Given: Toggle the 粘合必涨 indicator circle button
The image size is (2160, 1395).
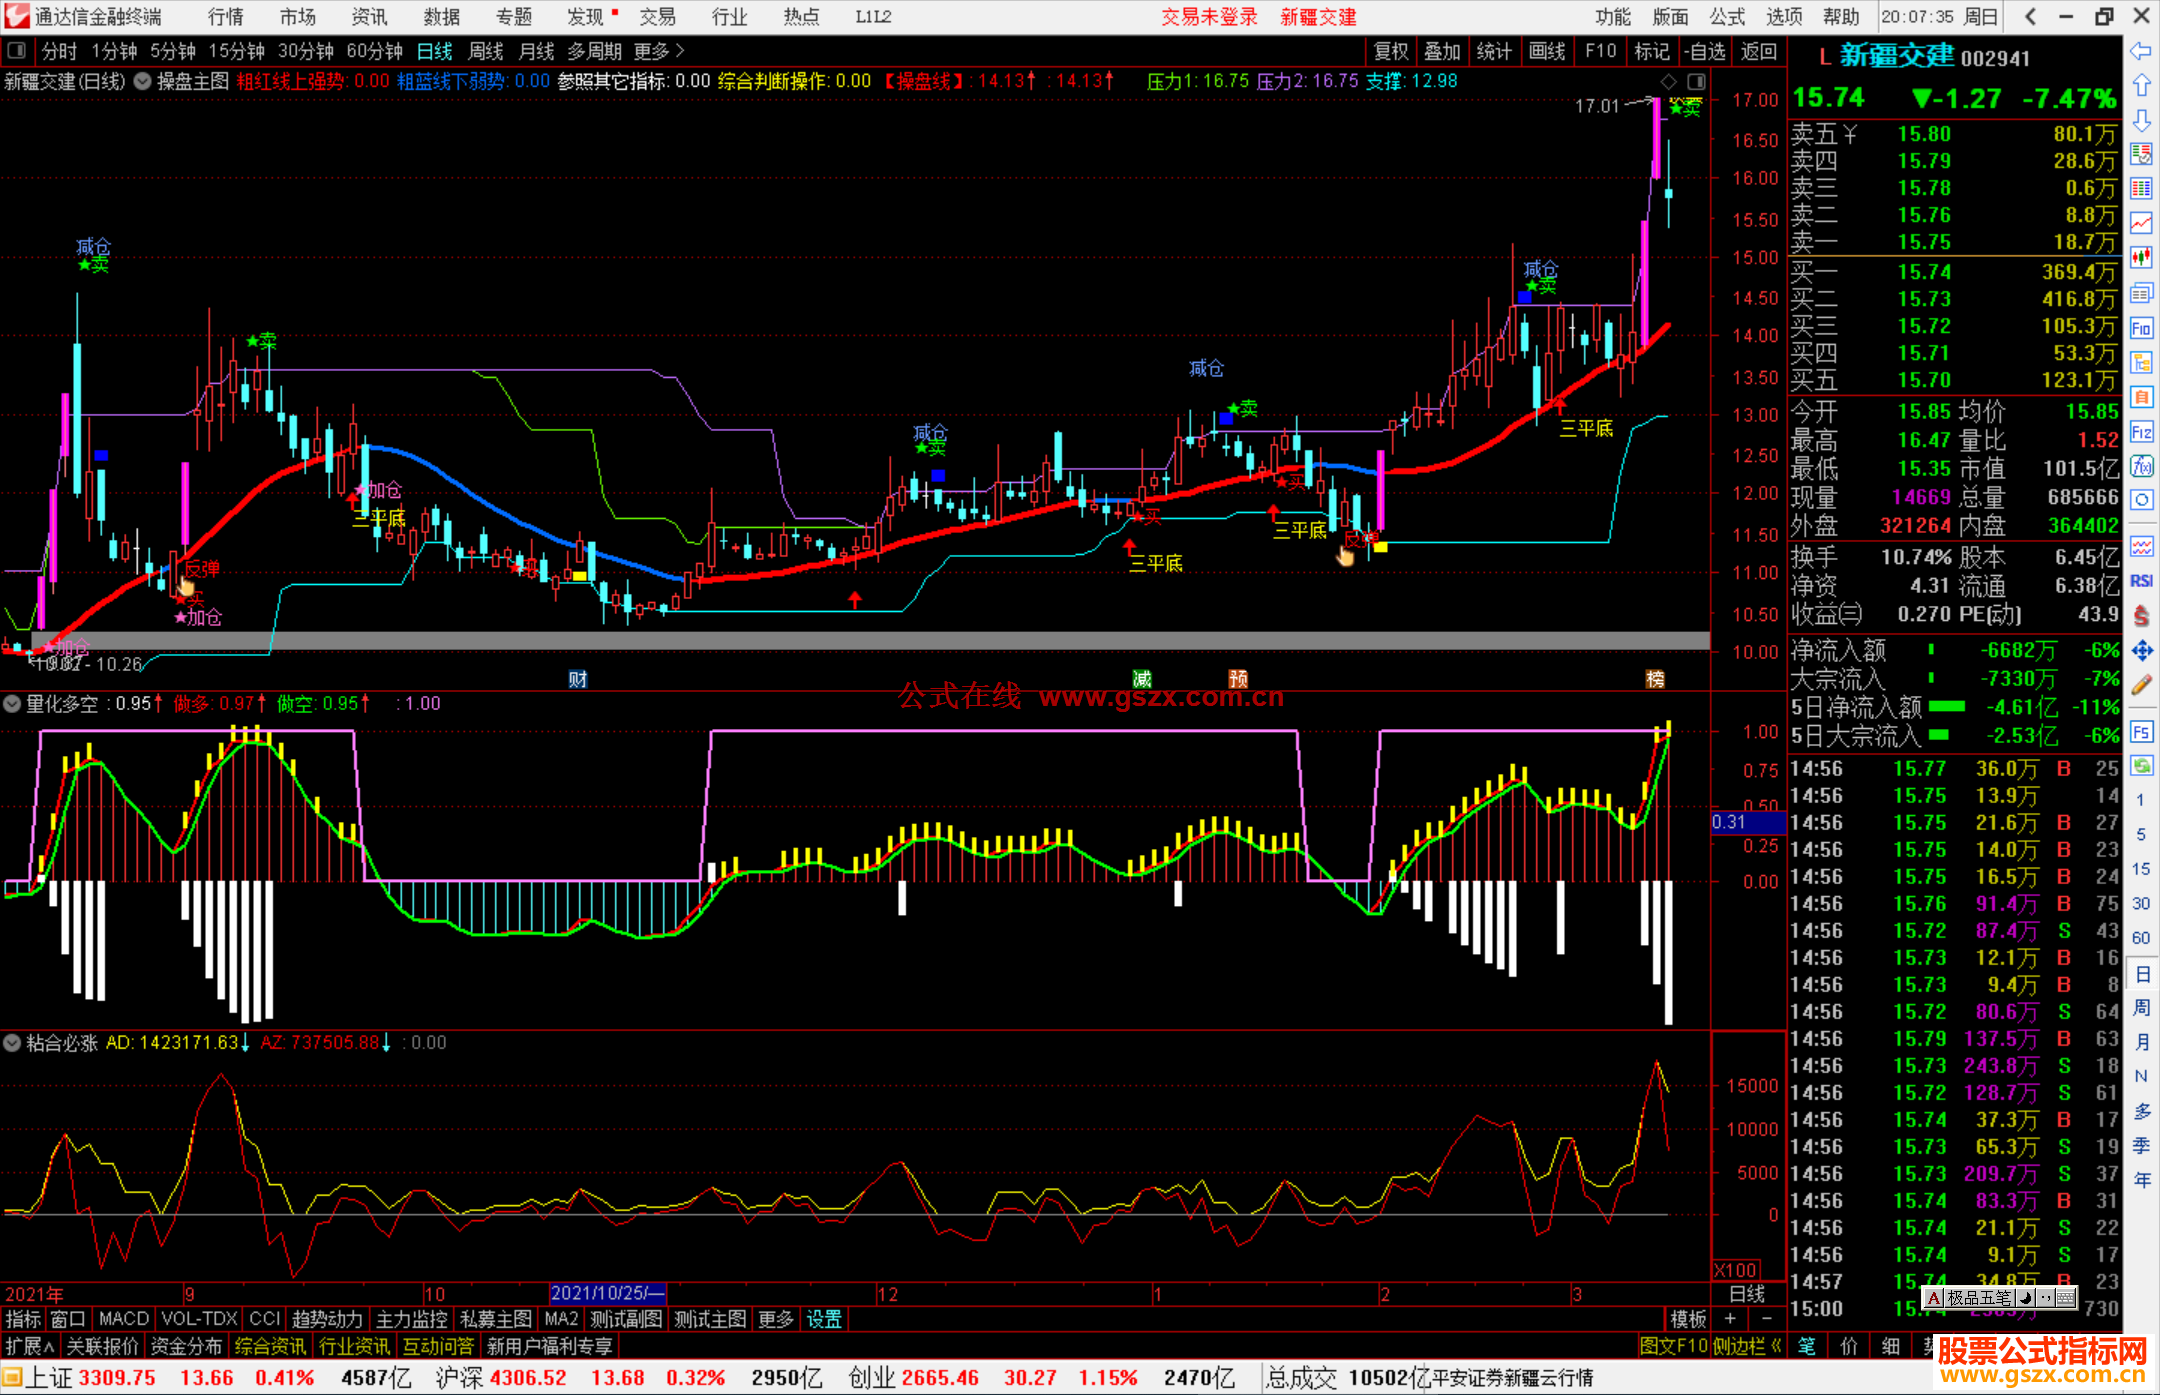Looking at the screenshot, I should click(12, 1043).
